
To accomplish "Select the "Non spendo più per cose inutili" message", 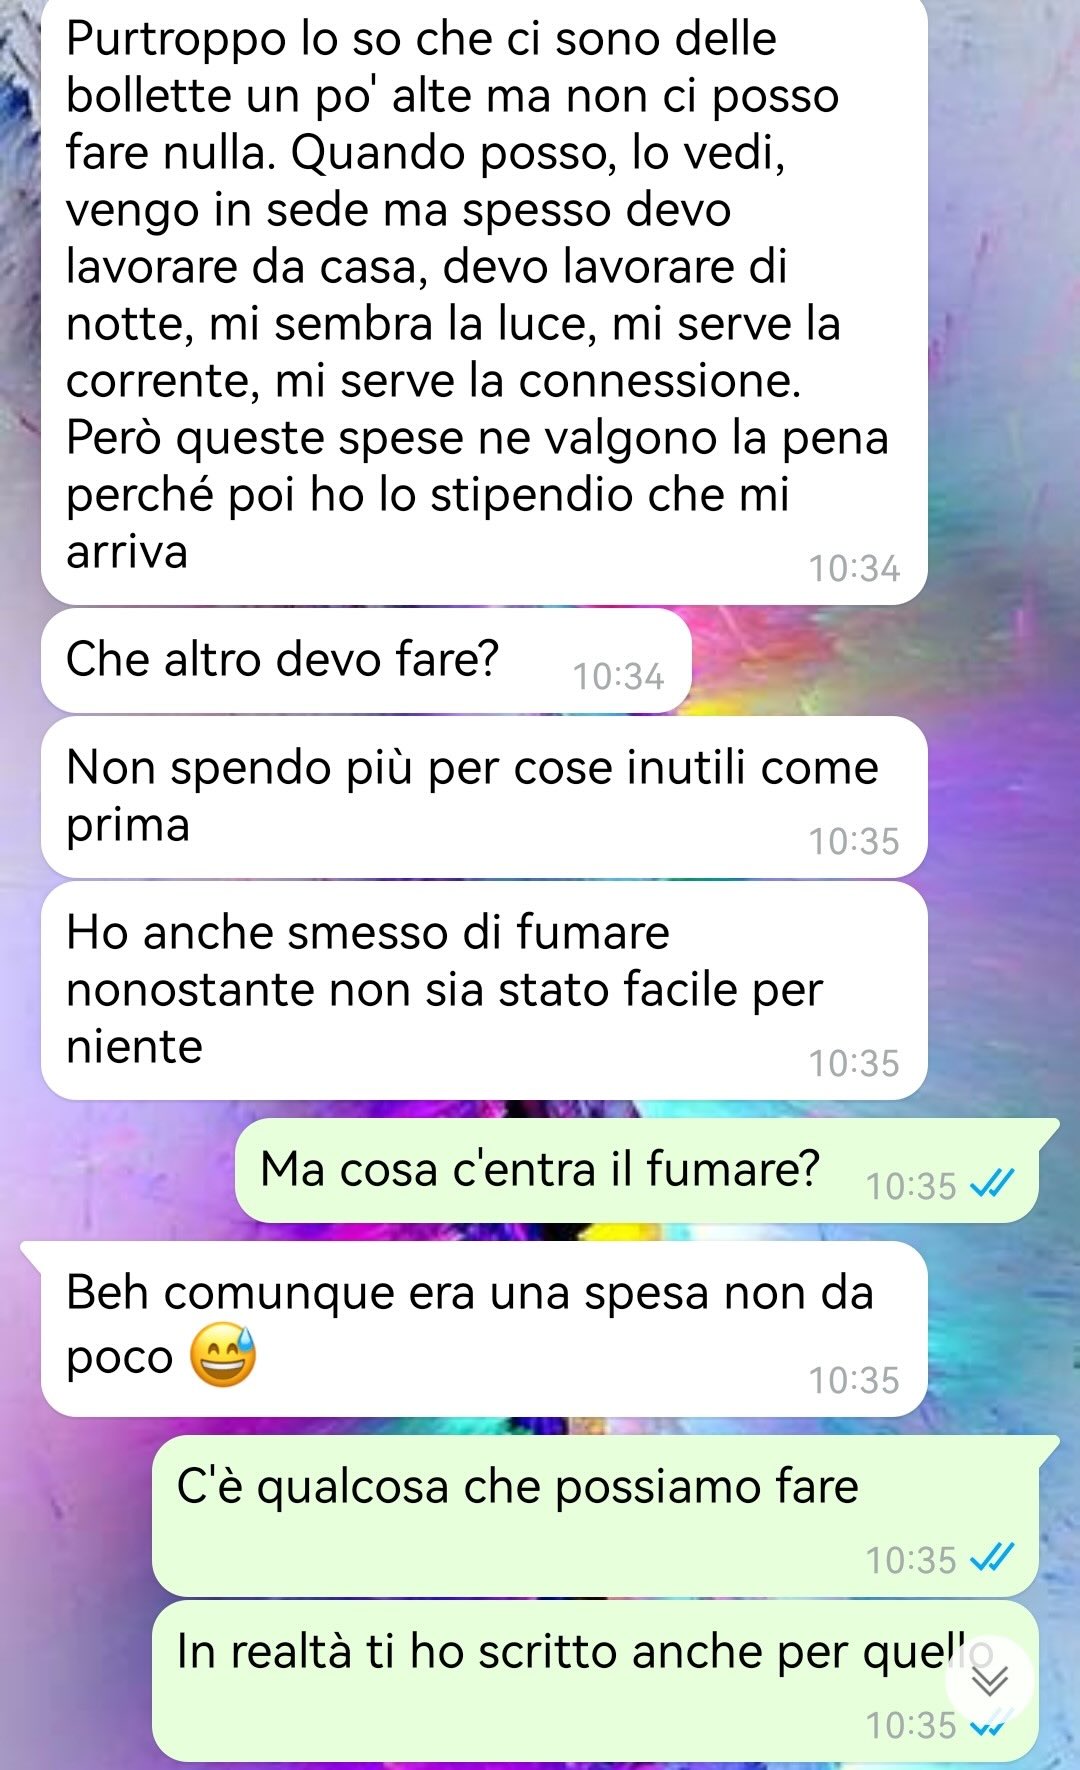I will 484,797.
